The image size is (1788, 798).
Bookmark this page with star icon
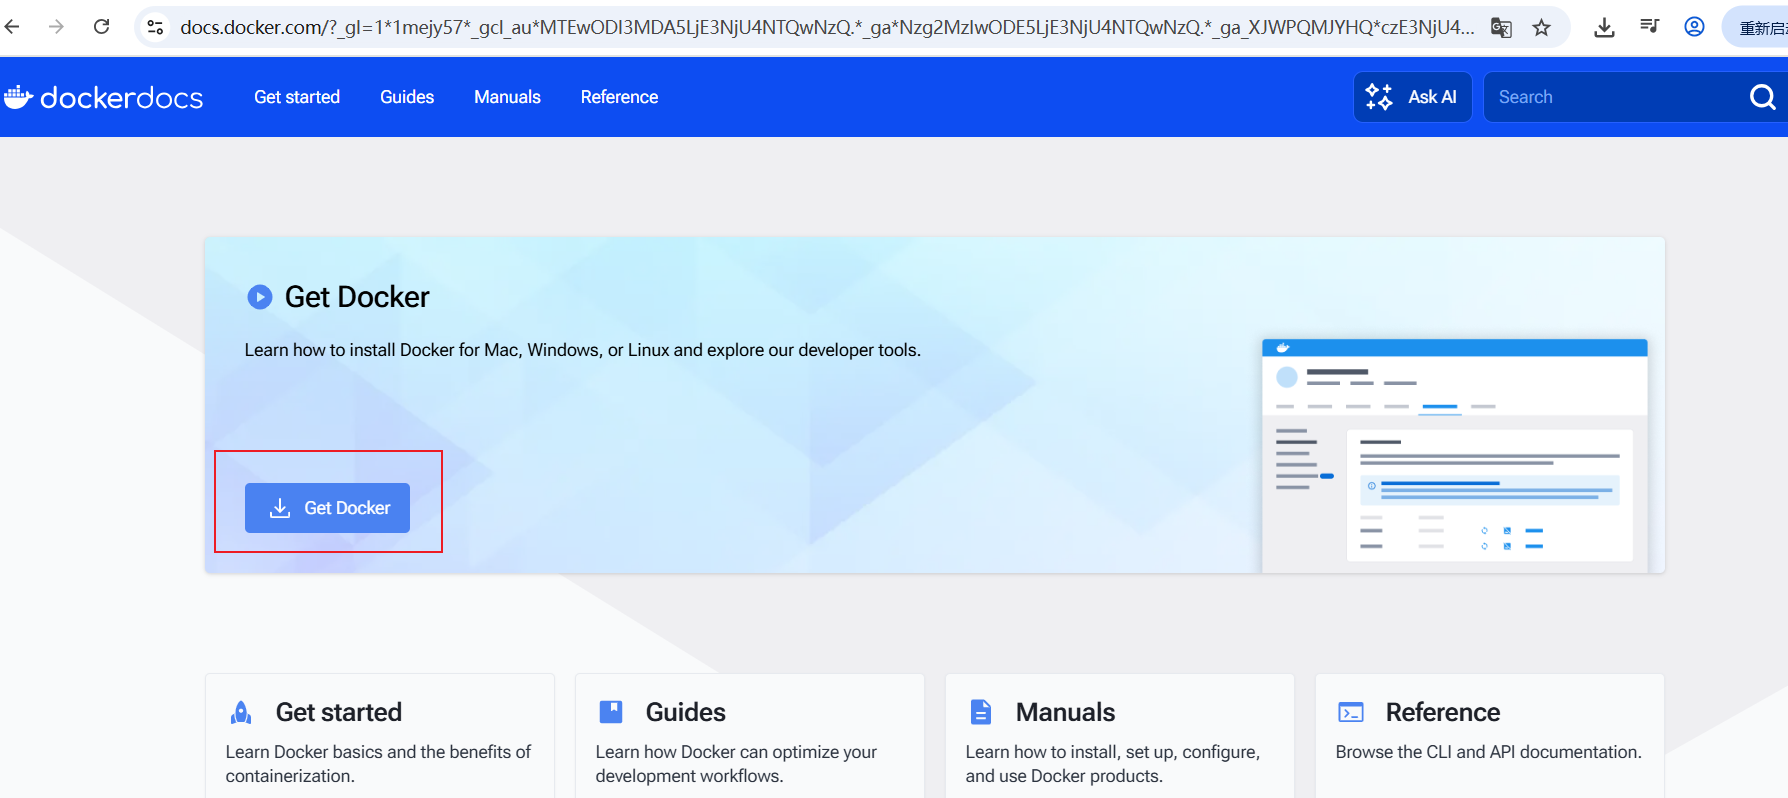pyautogui.click(x=1542, y=27)
